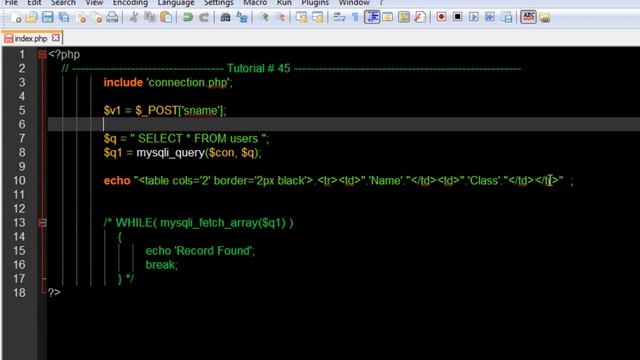Click the 'break;' statement on line 16
This screenshot has width=640, height=360.
[162, 265]
